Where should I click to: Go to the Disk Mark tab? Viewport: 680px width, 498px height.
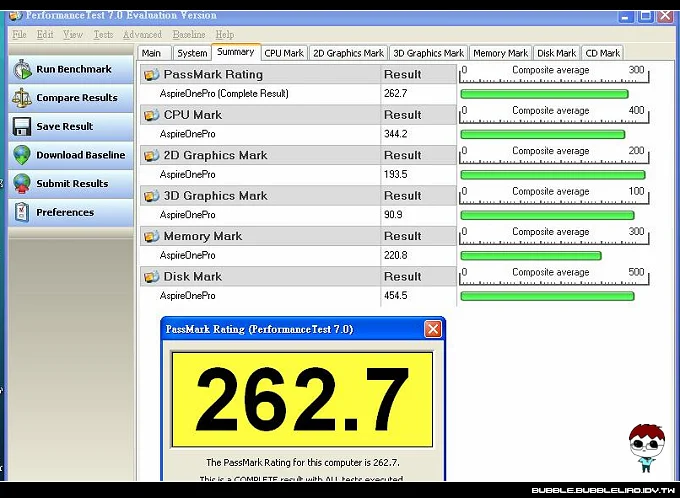[x=556, y=53]
